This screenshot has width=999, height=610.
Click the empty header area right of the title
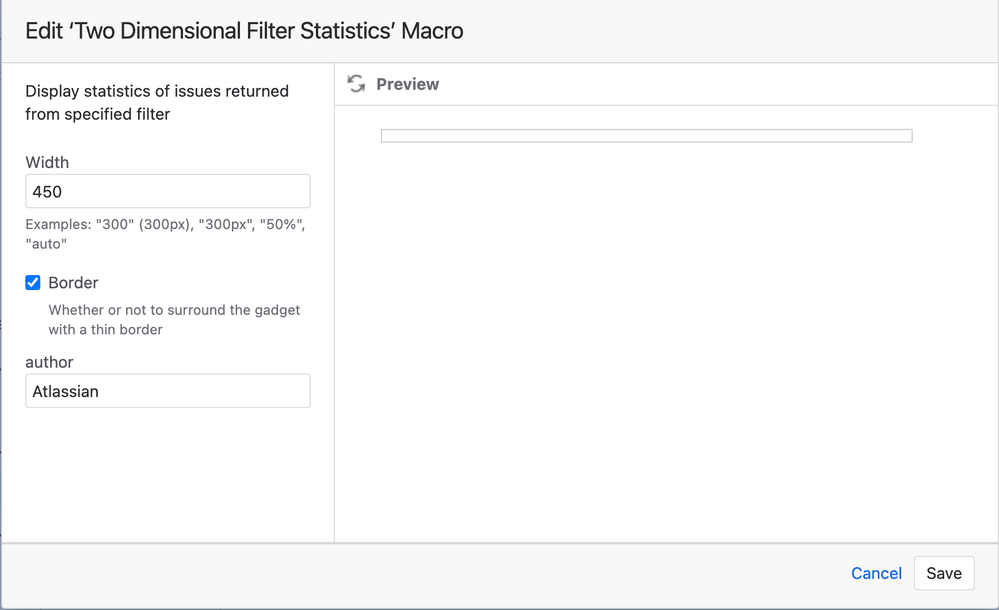[730, 31]
